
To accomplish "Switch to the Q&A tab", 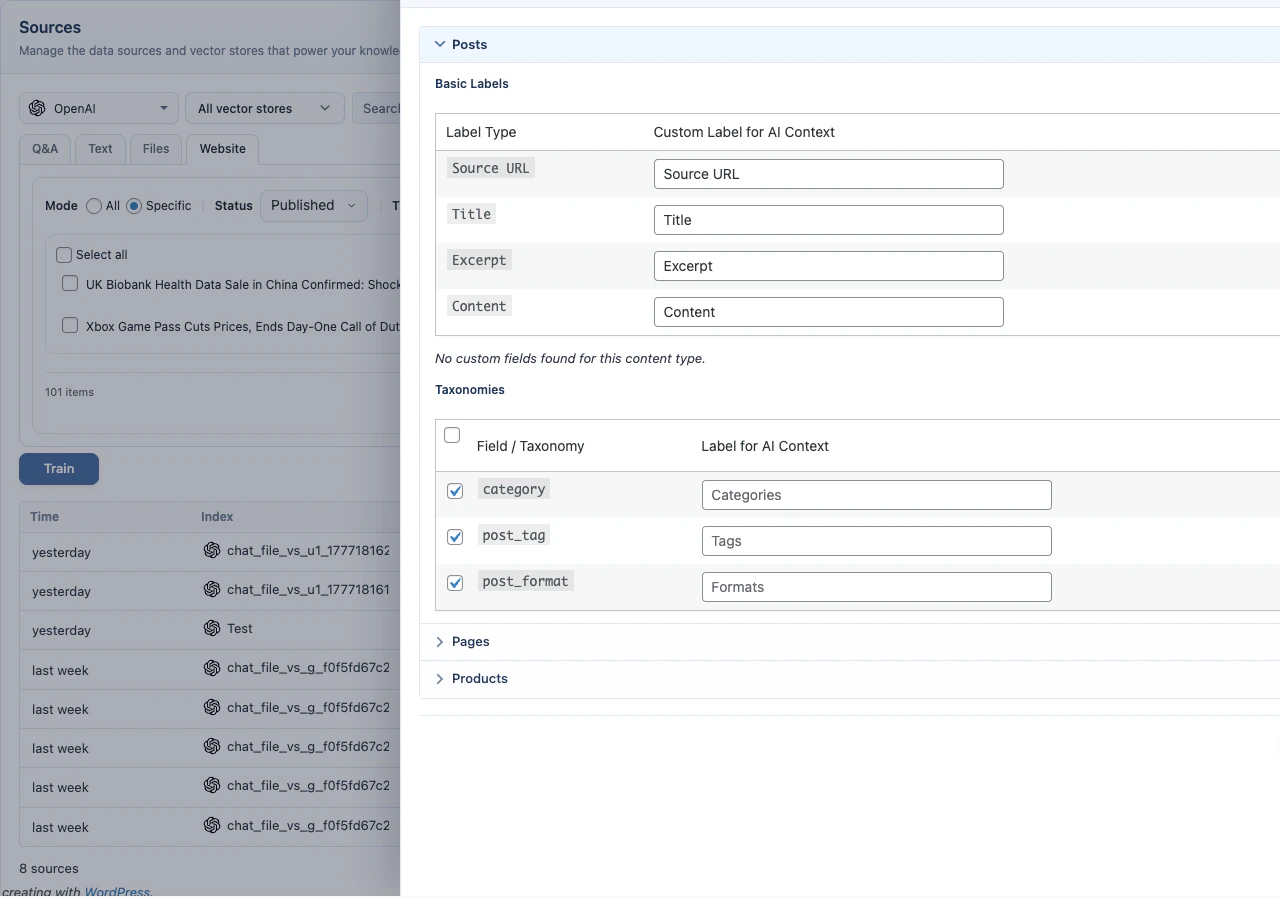I will click(x=44, y=148).
